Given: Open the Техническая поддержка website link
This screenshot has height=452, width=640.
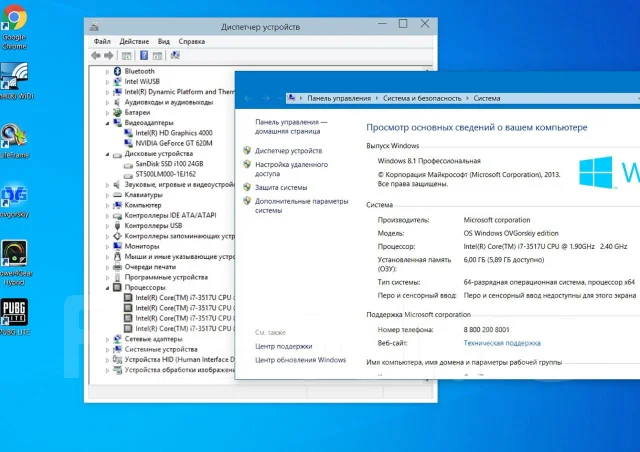Looking at the screenshot, I should coord(502,343).
